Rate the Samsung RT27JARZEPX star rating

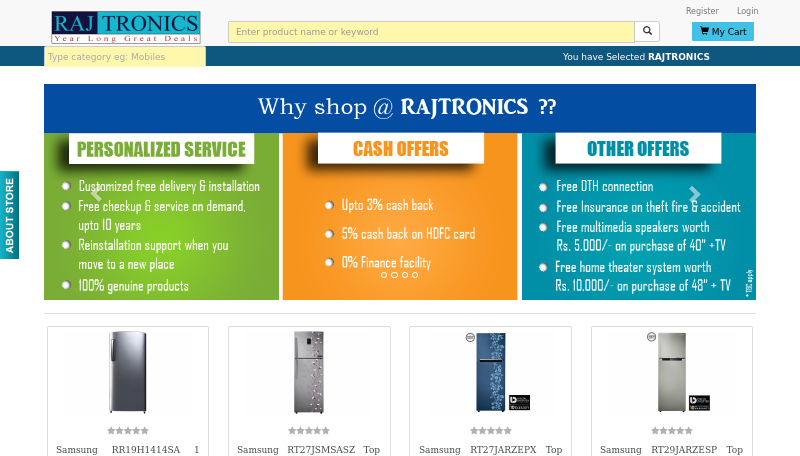(x=491, y=430)
